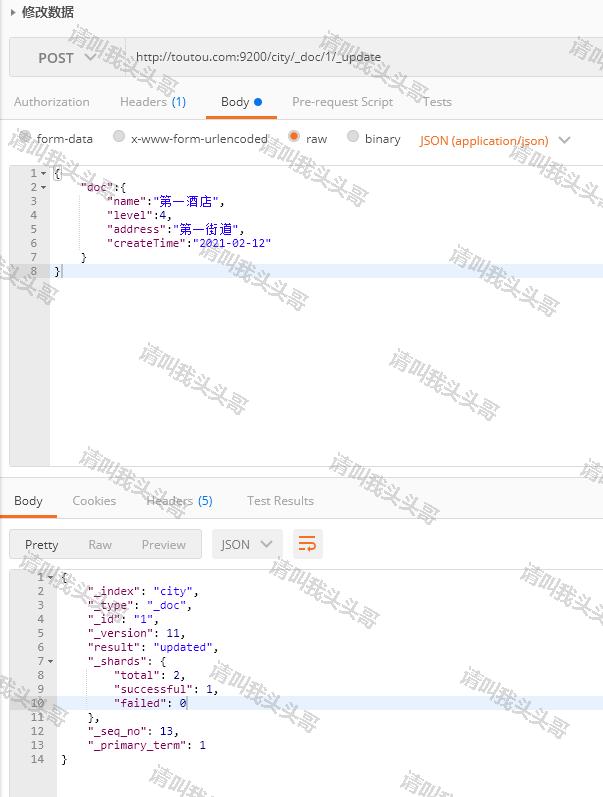Choose Preview response view
The height and width of the screenshot is (797, 603).
[164, 544]
